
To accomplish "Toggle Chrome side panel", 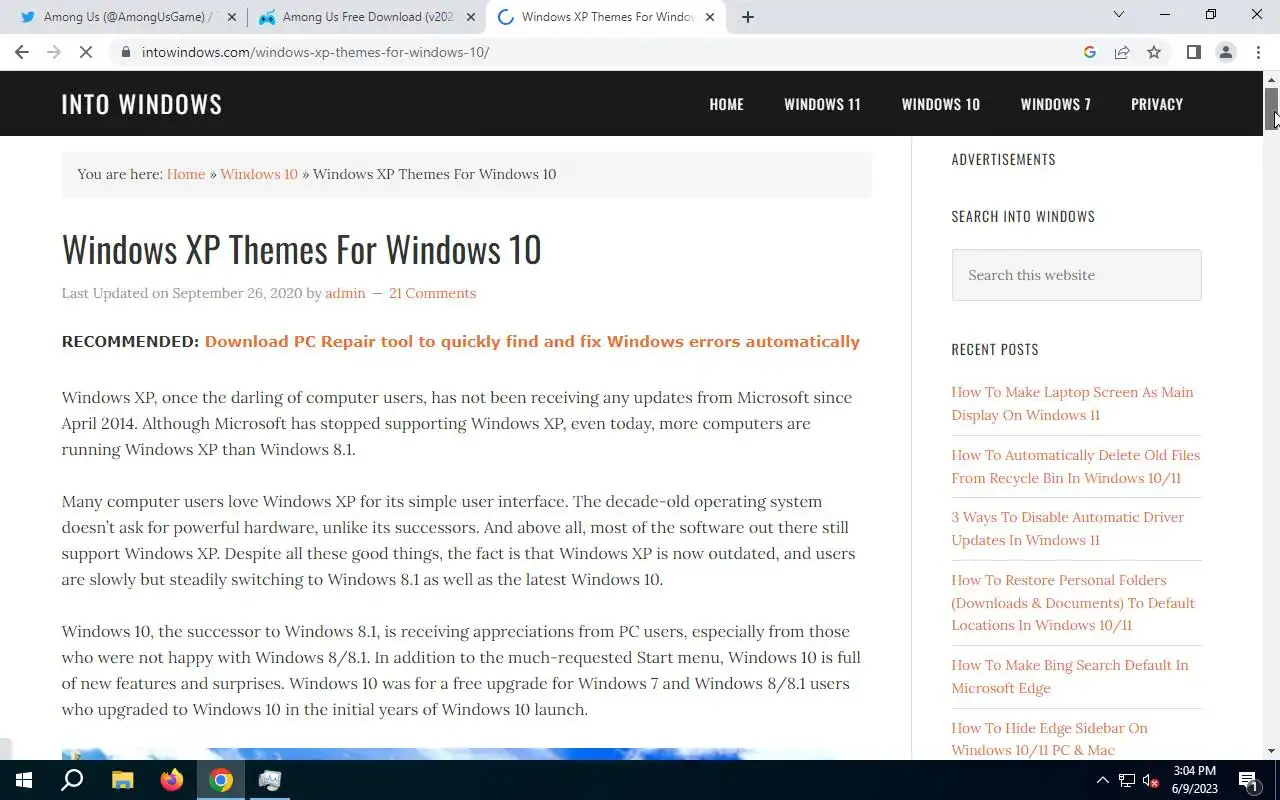I will click(x=1193, y=52).
